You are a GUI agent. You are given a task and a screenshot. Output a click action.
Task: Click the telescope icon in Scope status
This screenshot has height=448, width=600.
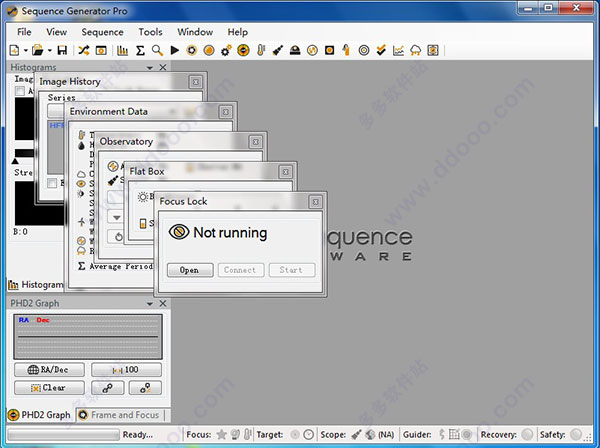[356, 434]
